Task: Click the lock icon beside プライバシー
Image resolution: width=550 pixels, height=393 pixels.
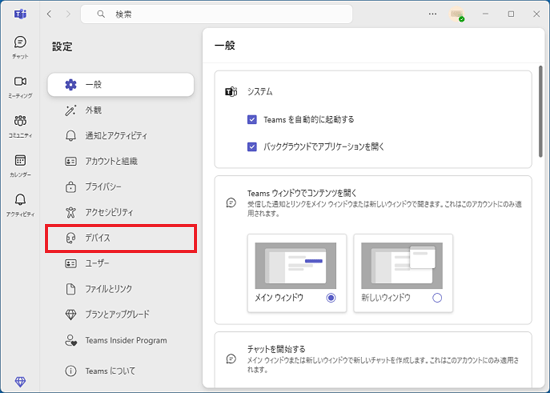Action: [x=71, y=187]
